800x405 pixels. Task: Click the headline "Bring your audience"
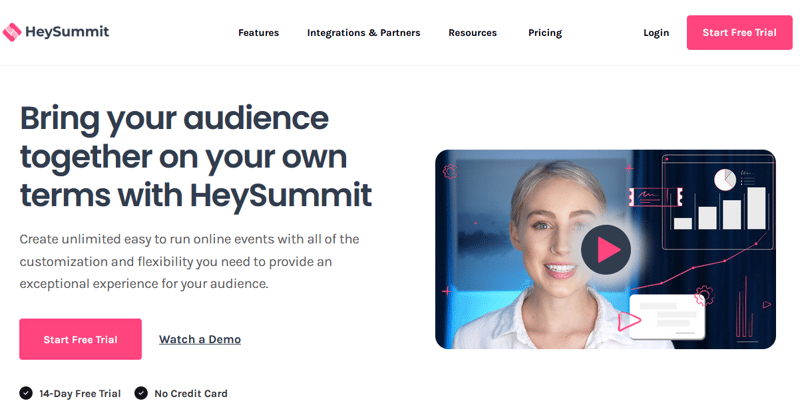pos(174,118)
